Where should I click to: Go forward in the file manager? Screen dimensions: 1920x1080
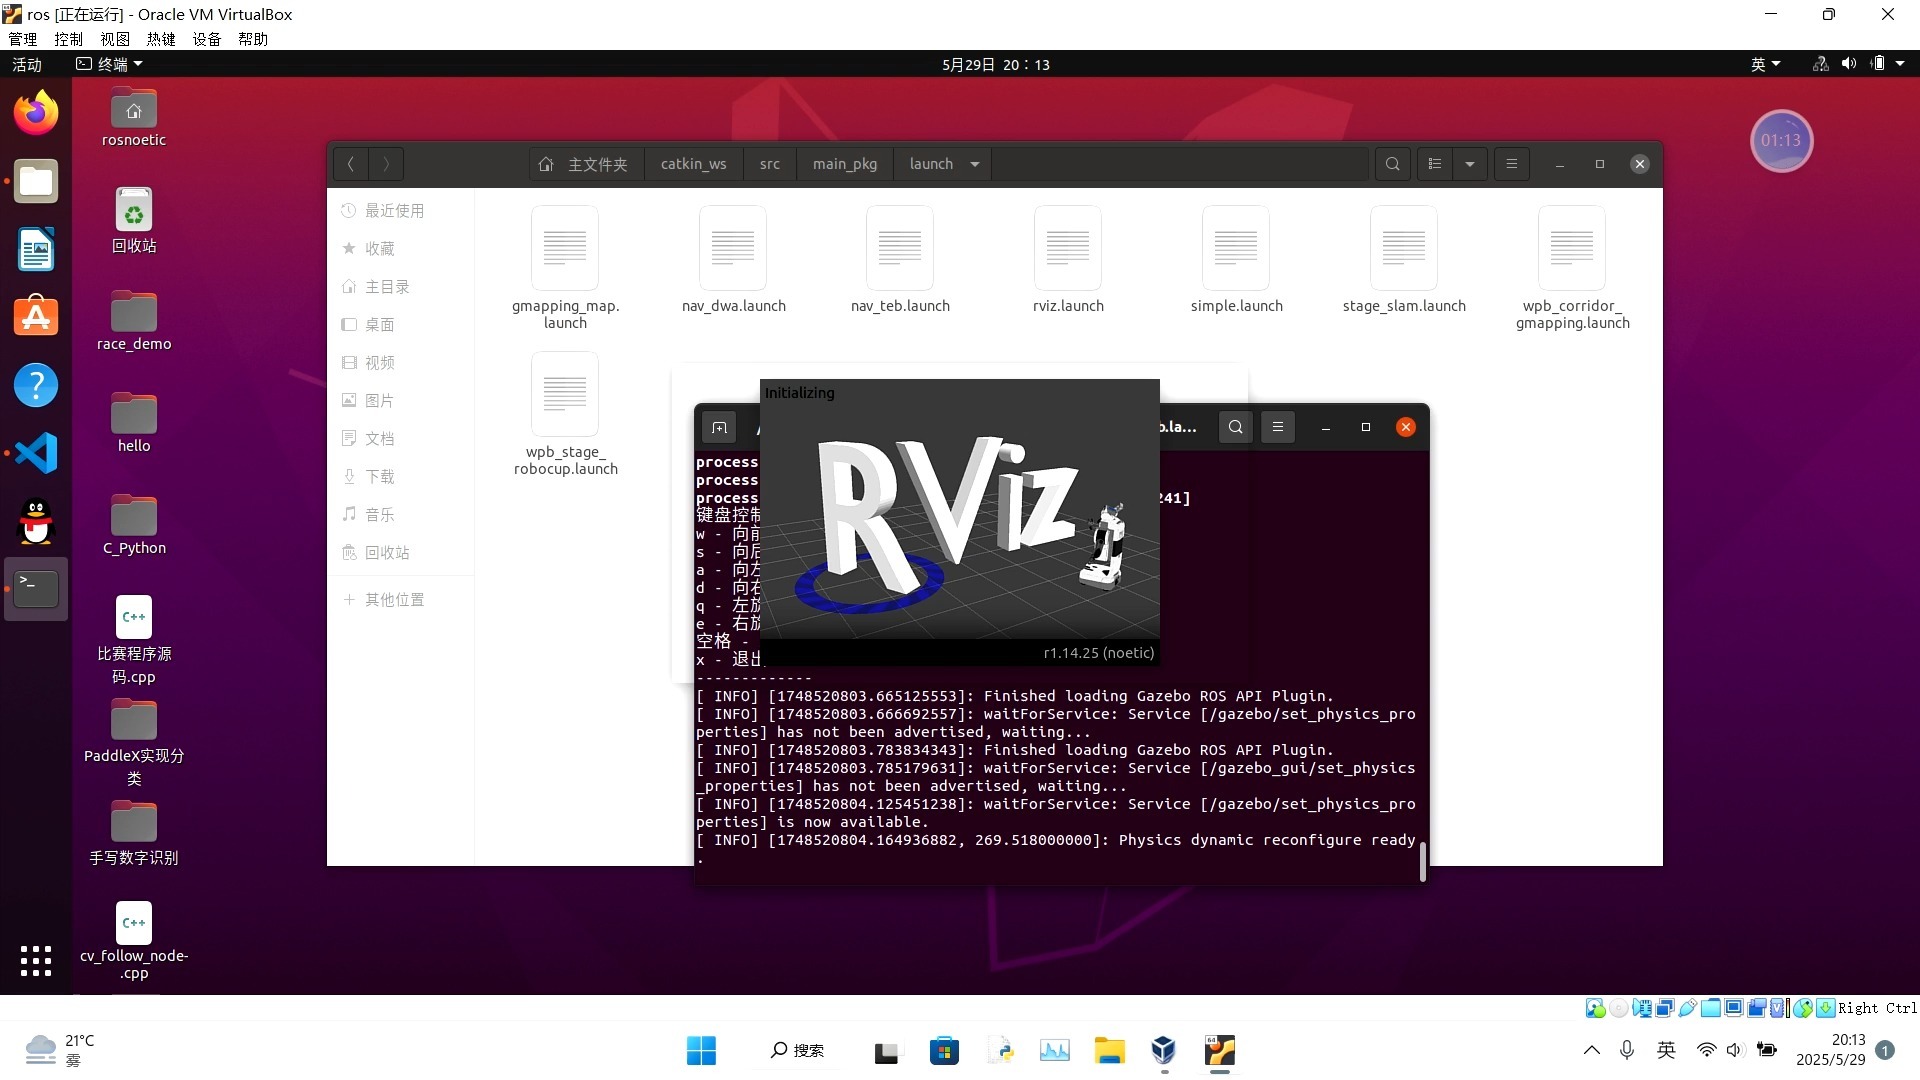tap(386, 164)
